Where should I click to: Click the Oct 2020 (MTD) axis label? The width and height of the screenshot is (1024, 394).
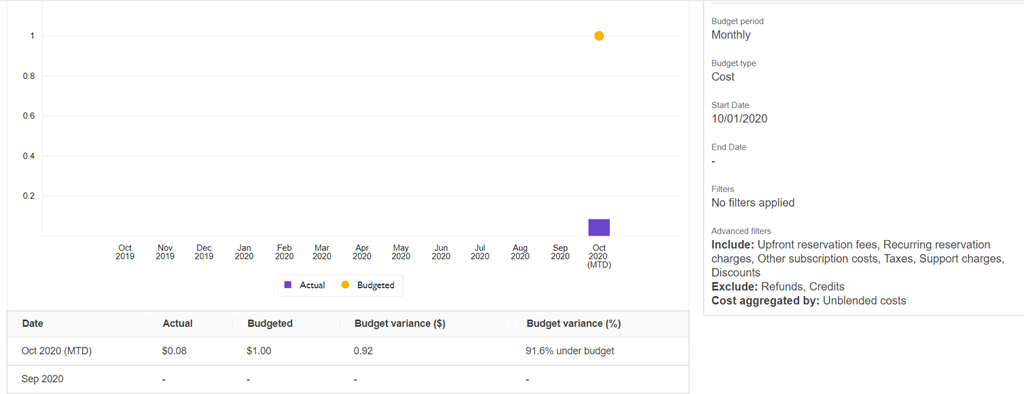click(599, 257)
